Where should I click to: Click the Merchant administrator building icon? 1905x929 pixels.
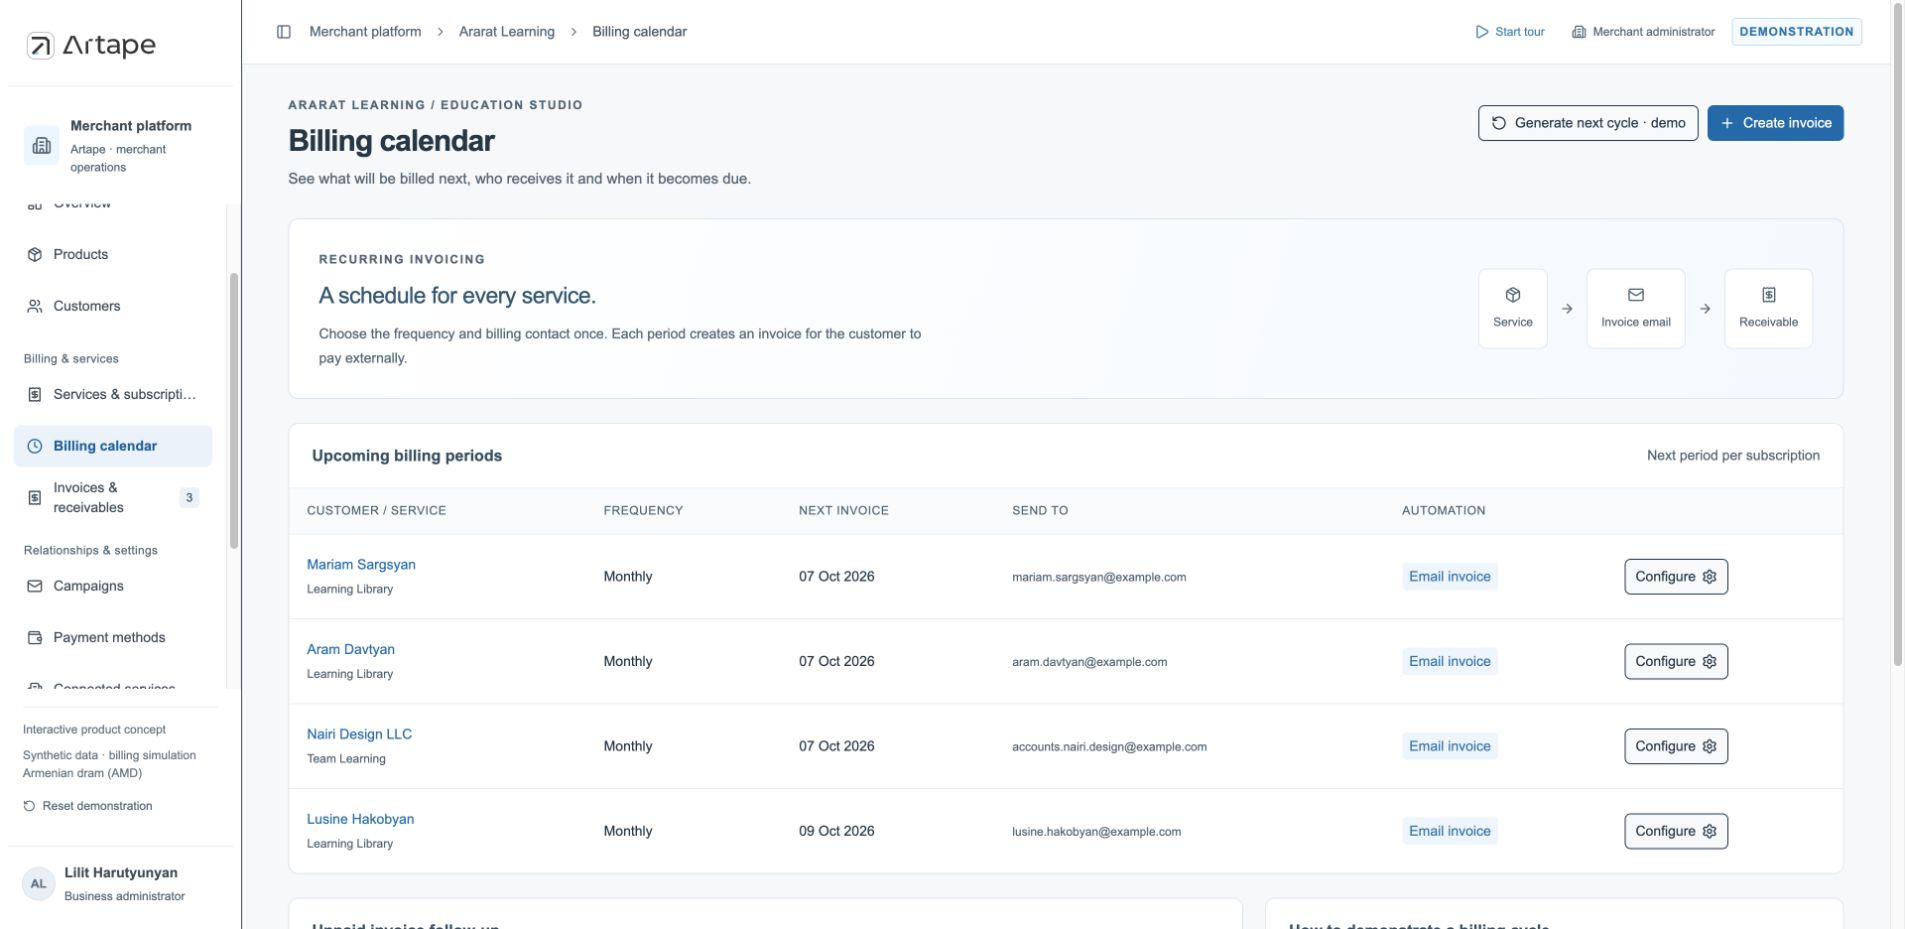(1579, 32)
